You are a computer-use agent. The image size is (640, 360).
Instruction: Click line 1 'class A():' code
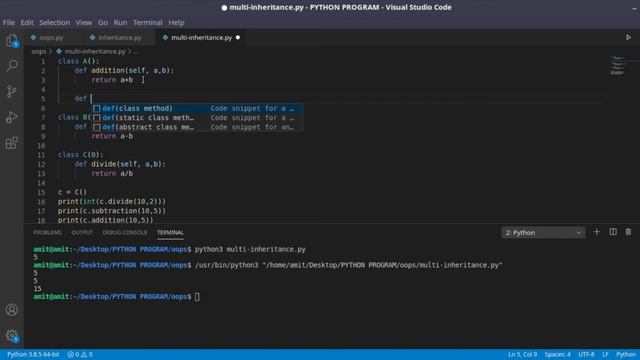[x=79, y=61]
